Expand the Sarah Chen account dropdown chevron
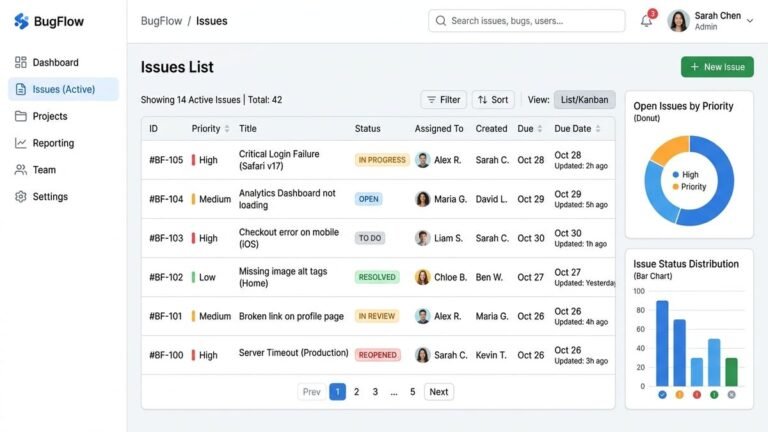768x432 pixels. pos(749,21)
